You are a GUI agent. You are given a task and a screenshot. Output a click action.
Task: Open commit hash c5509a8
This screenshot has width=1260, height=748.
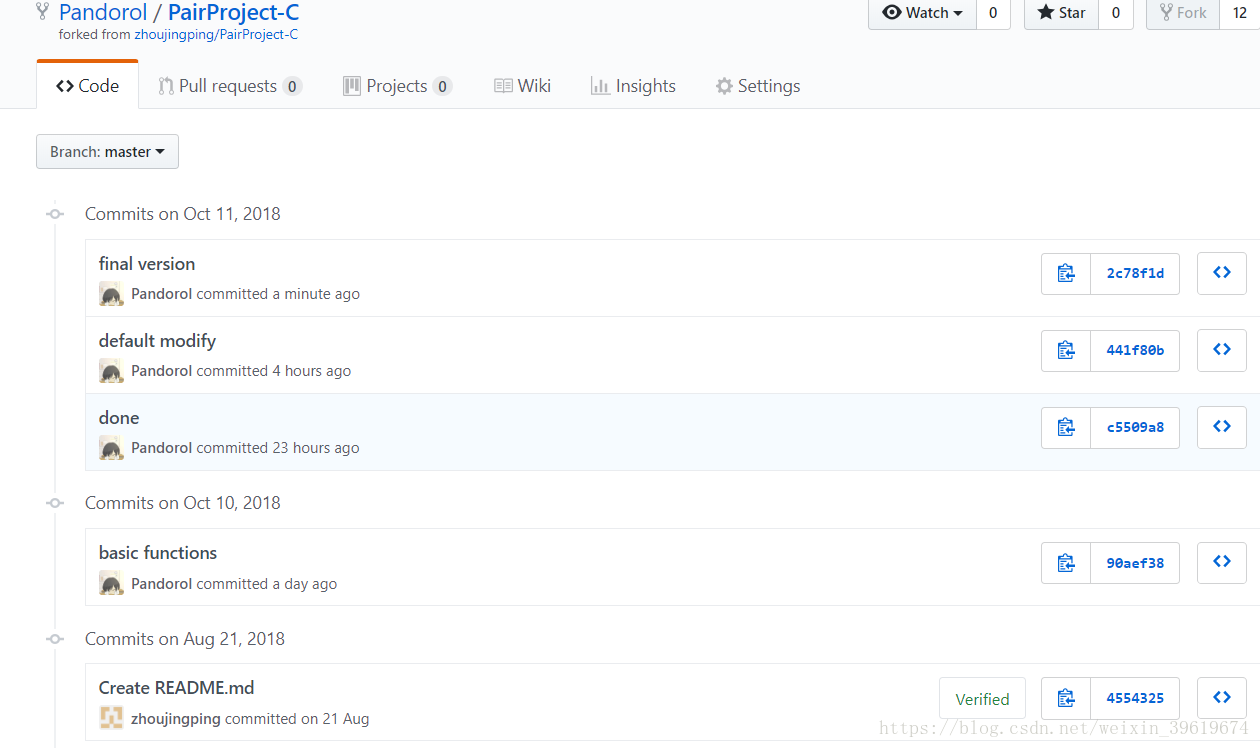1135,427
